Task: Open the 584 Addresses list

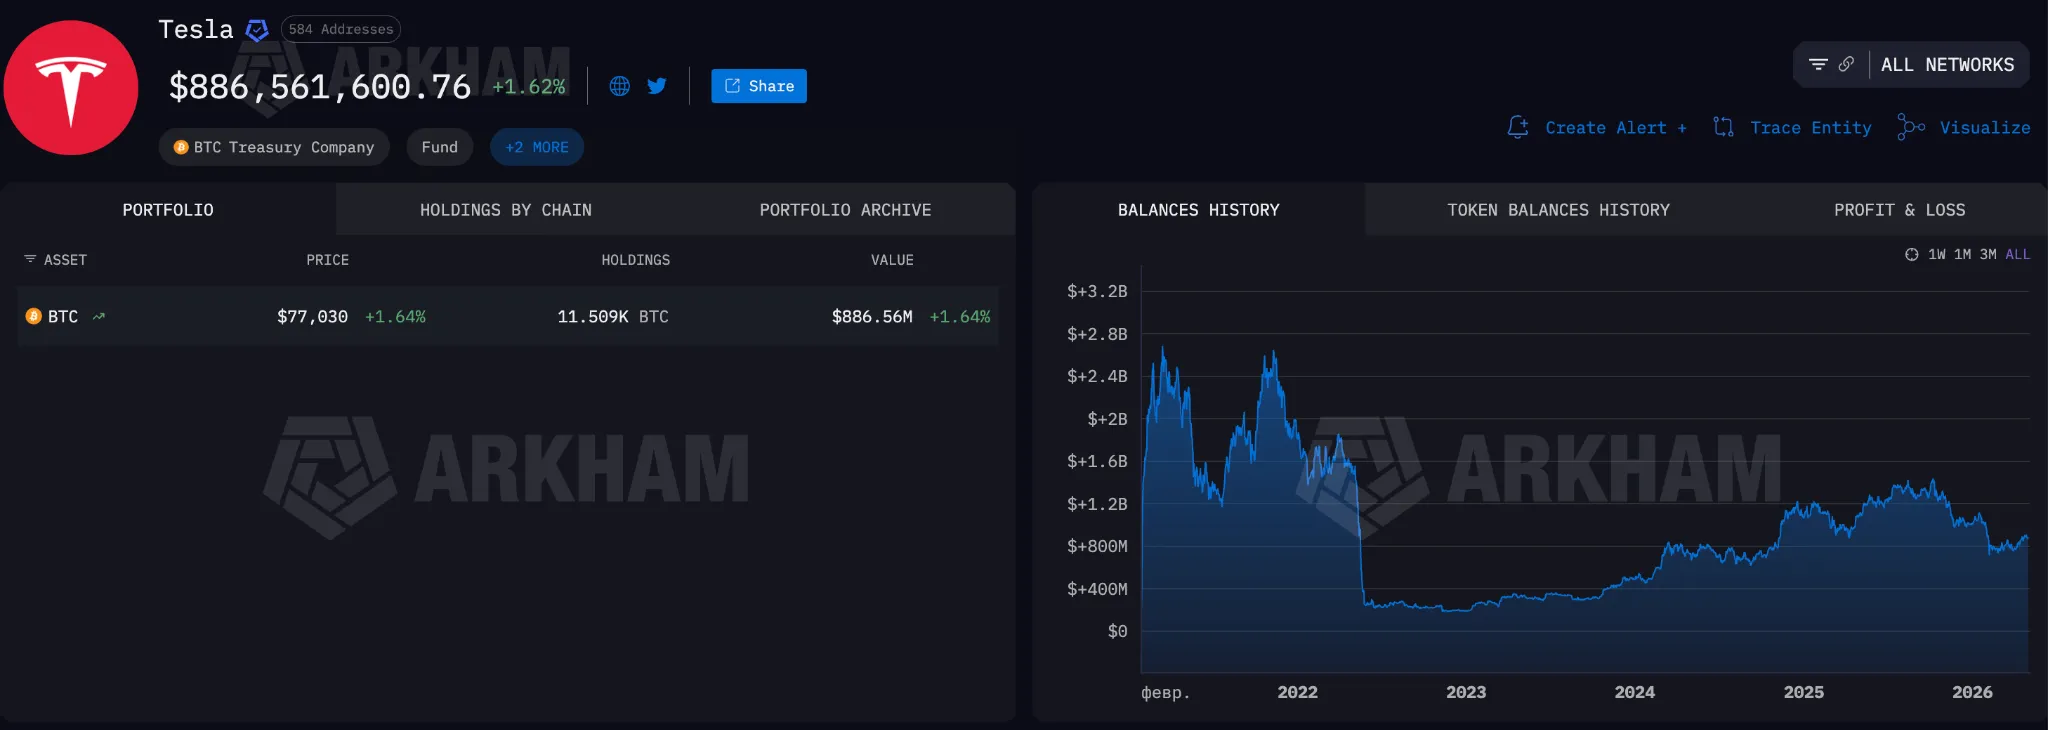Action: click(341, 29)
